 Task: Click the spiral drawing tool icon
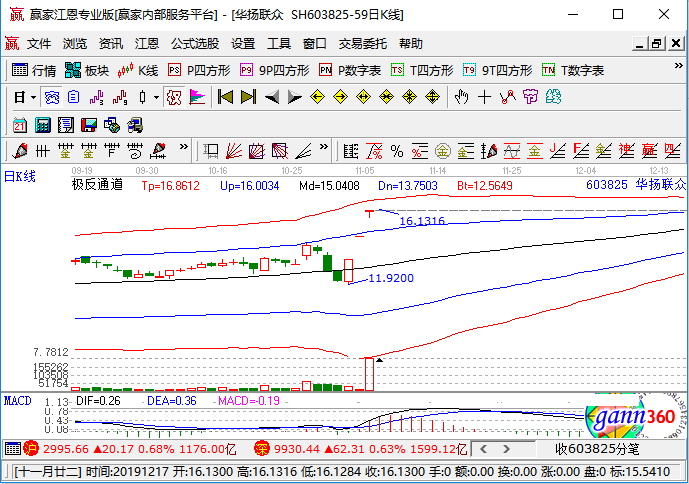[135, 151]
